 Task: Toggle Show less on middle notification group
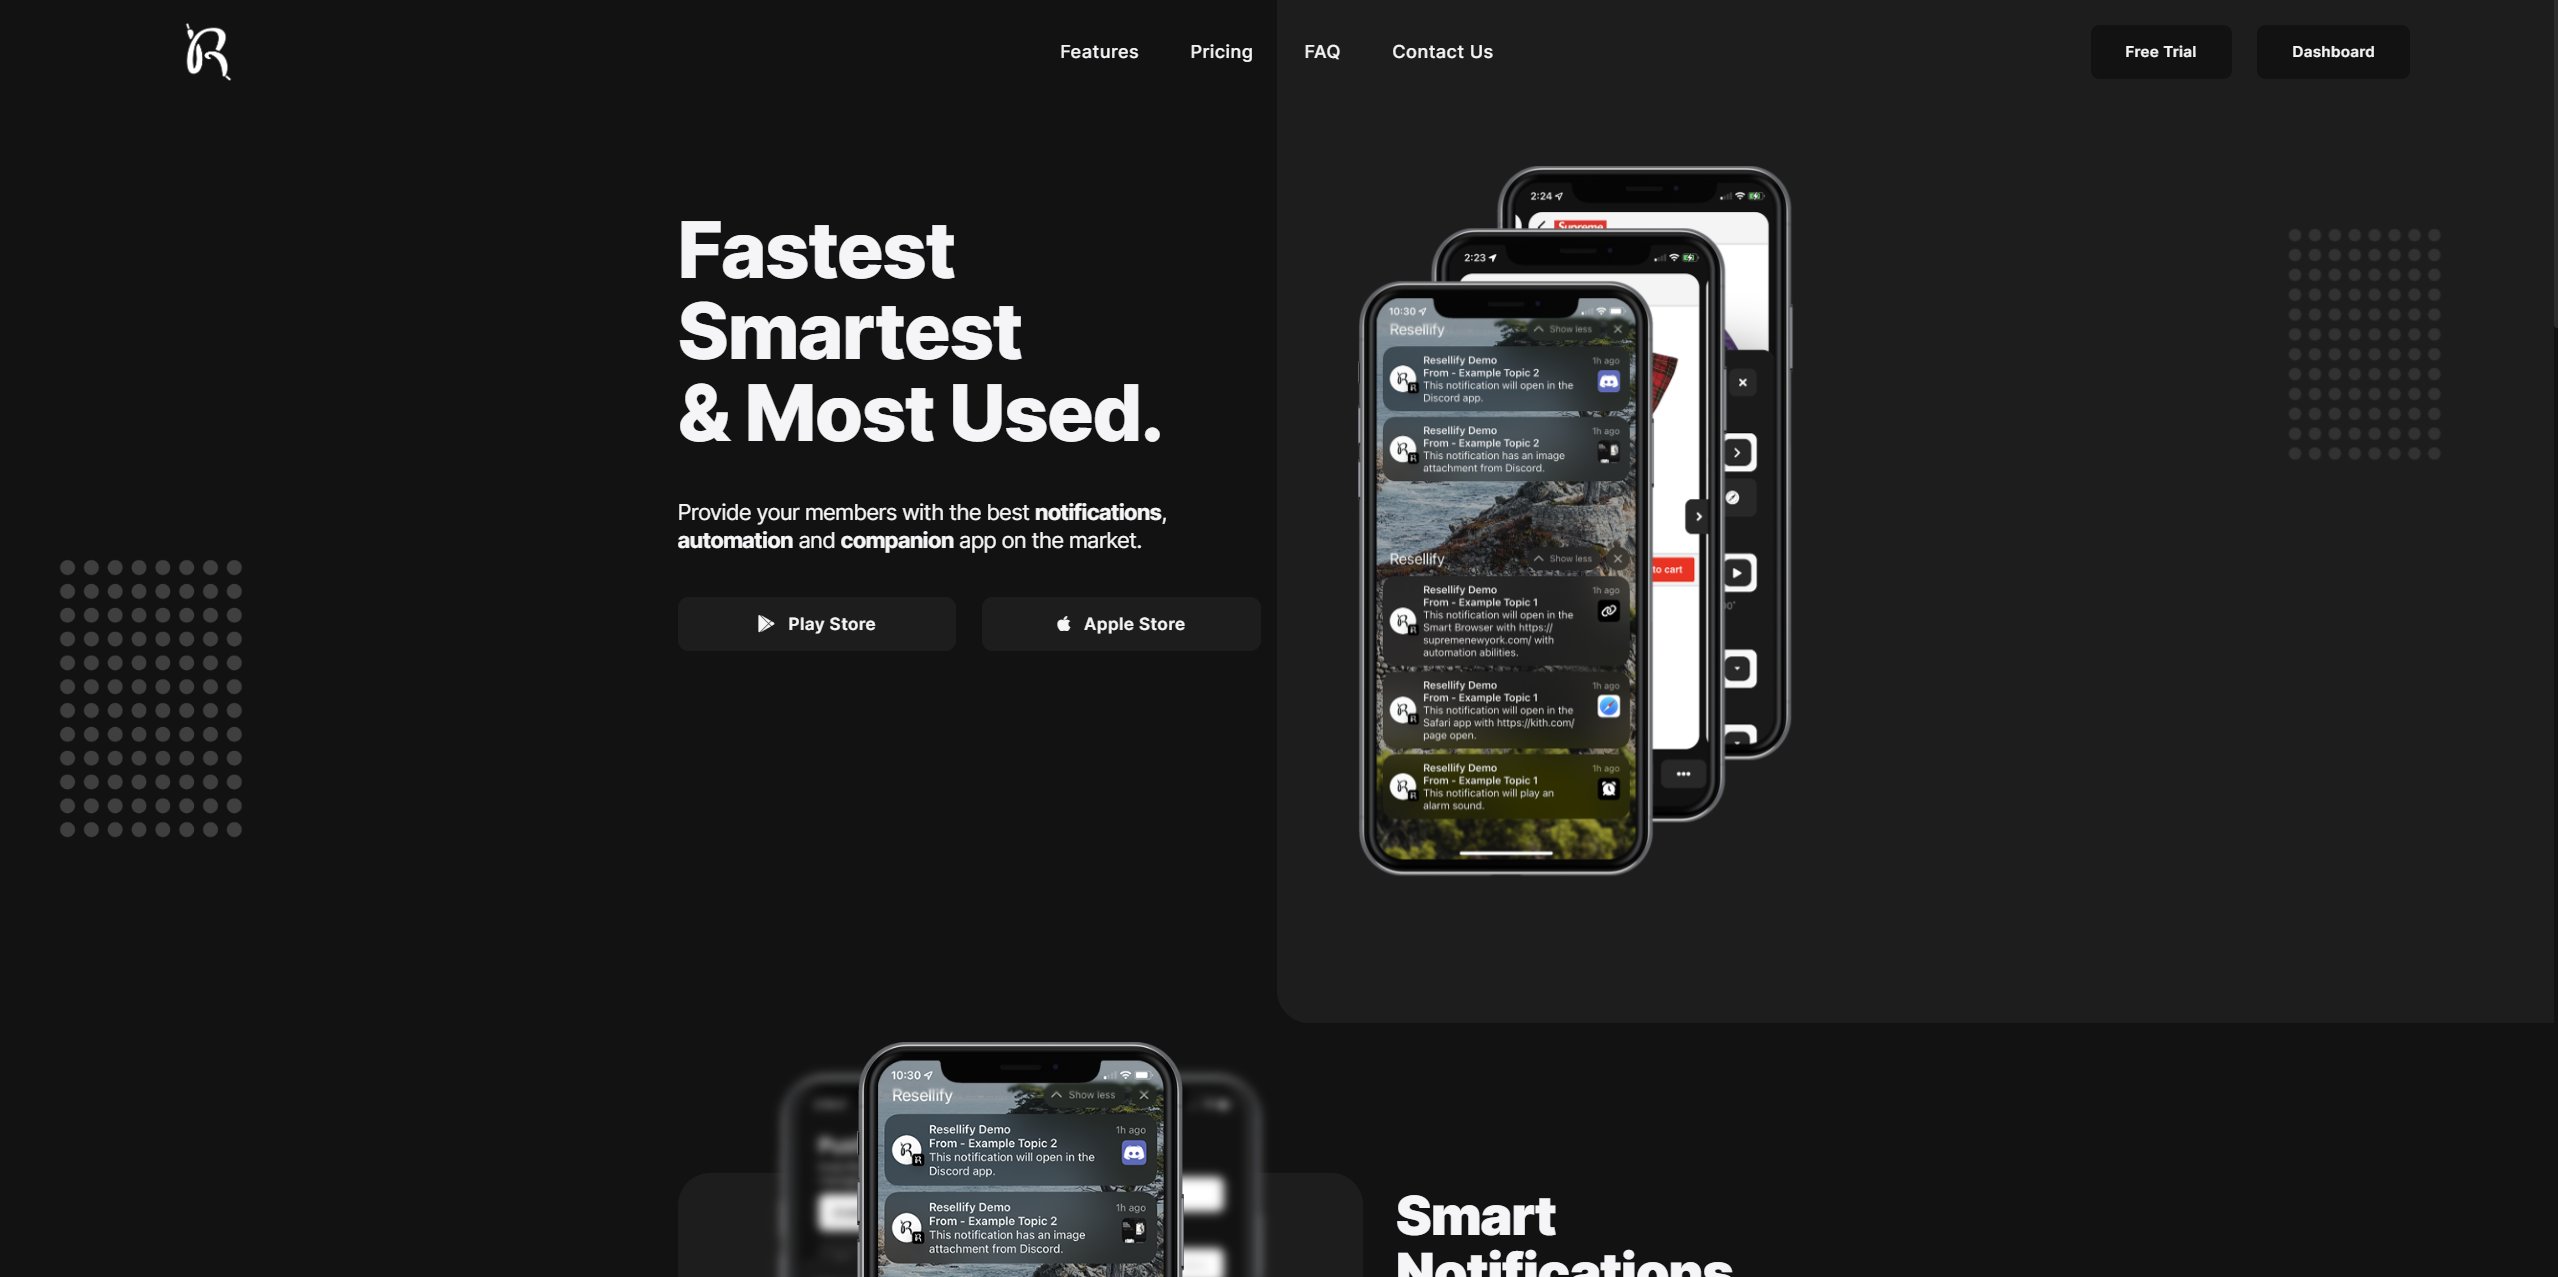(x=1563, y=558)
